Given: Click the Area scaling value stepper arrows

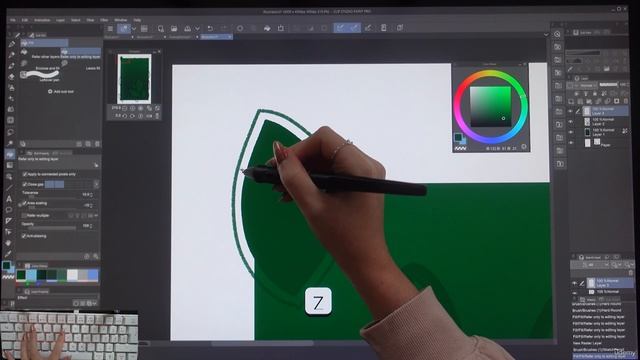Looking at the screenshot, I should point(91,205).
